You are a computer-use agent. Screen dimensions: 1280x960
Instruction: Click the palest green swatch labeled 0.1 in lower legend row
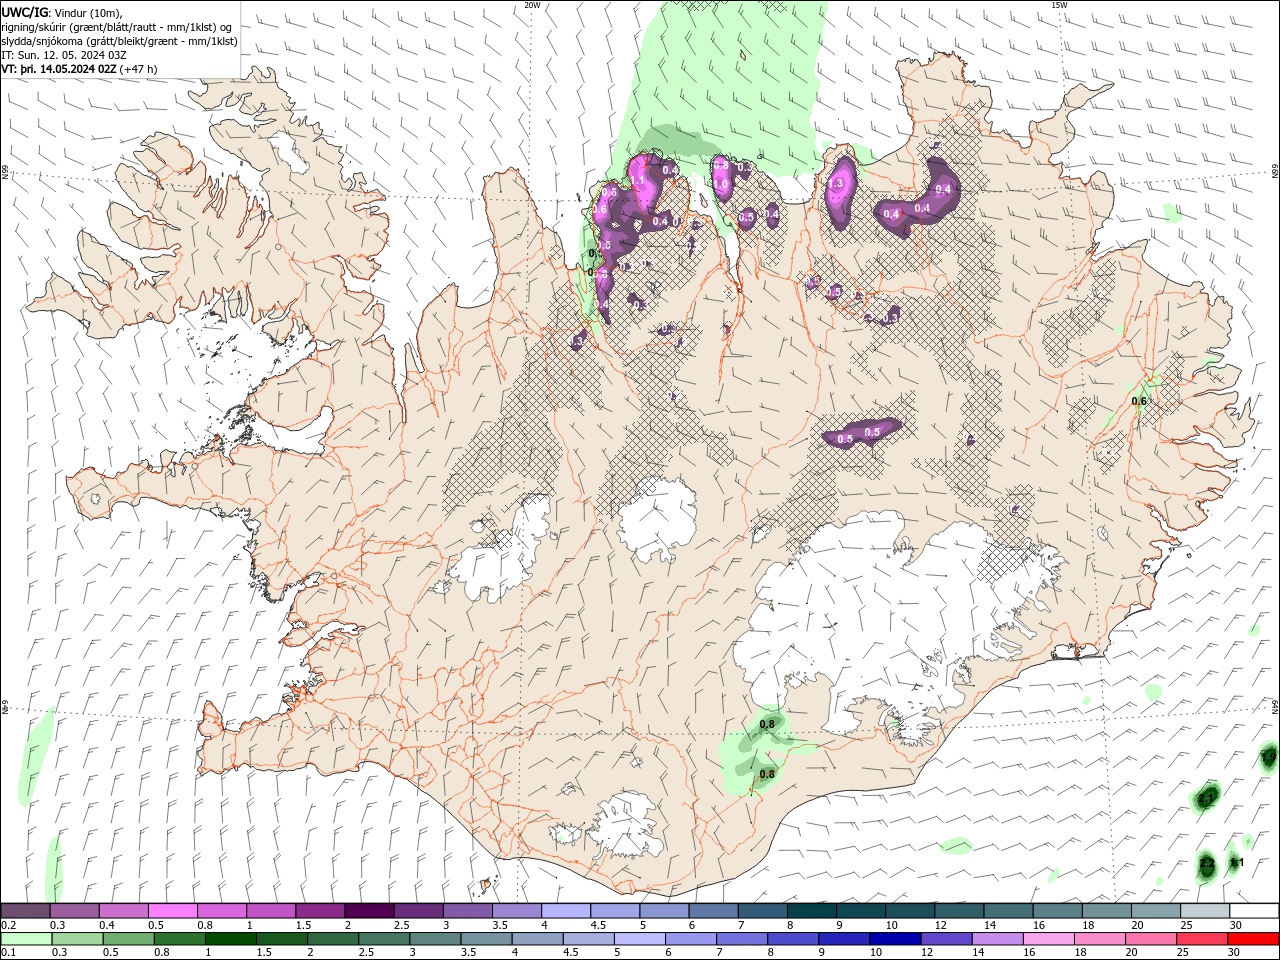tap(26, 939)
